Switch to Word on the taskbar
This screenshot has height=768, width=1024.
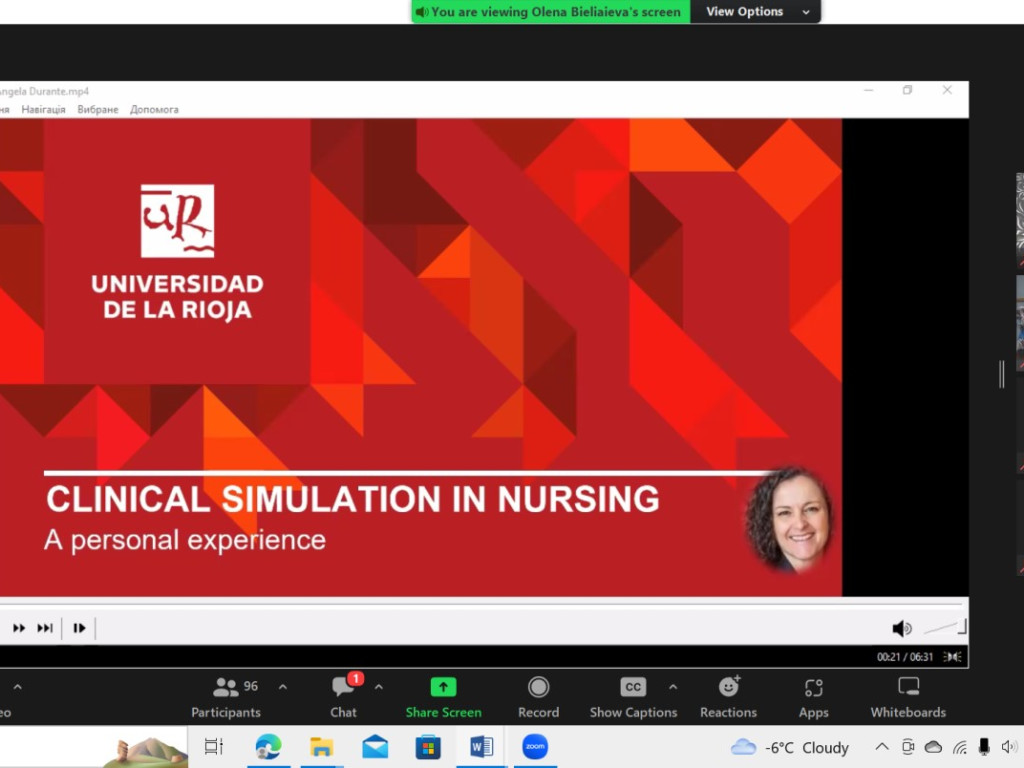(x=481, y=746)
